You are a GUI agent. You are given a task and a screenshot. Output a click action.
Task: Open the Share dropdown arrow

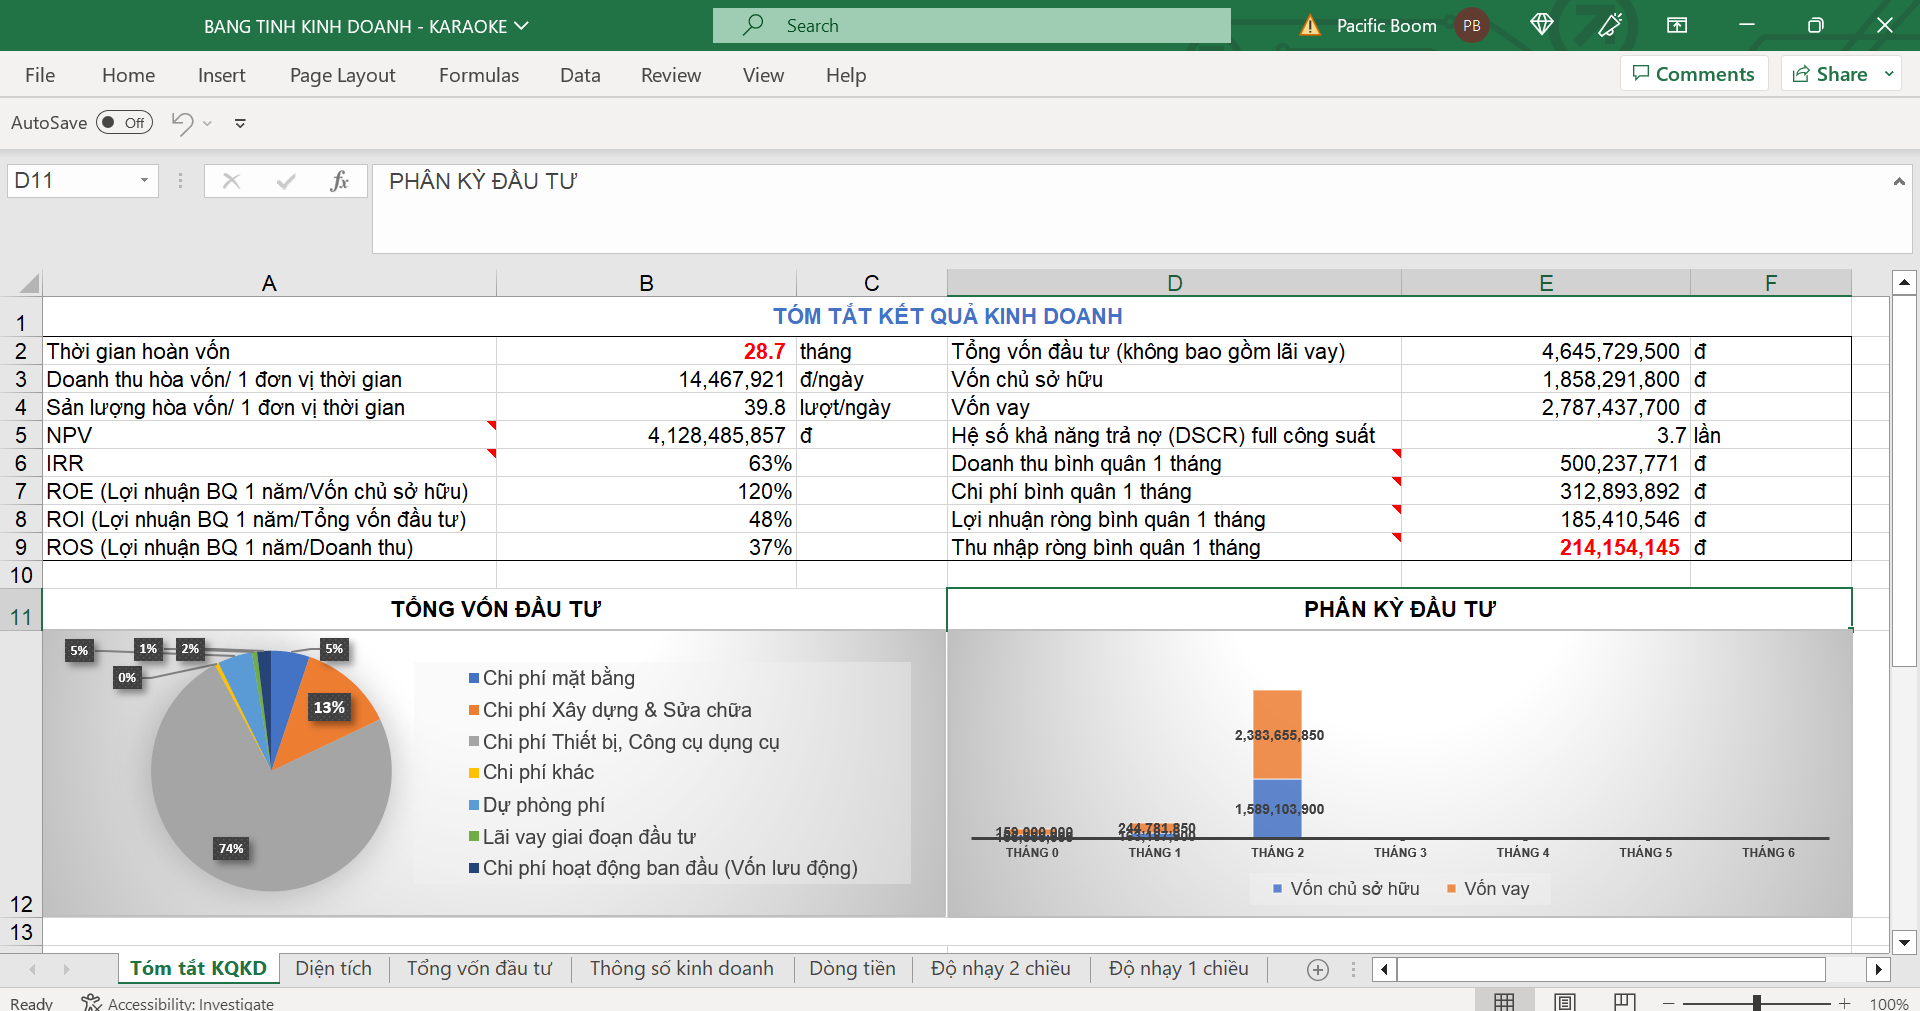(1889, 74)
